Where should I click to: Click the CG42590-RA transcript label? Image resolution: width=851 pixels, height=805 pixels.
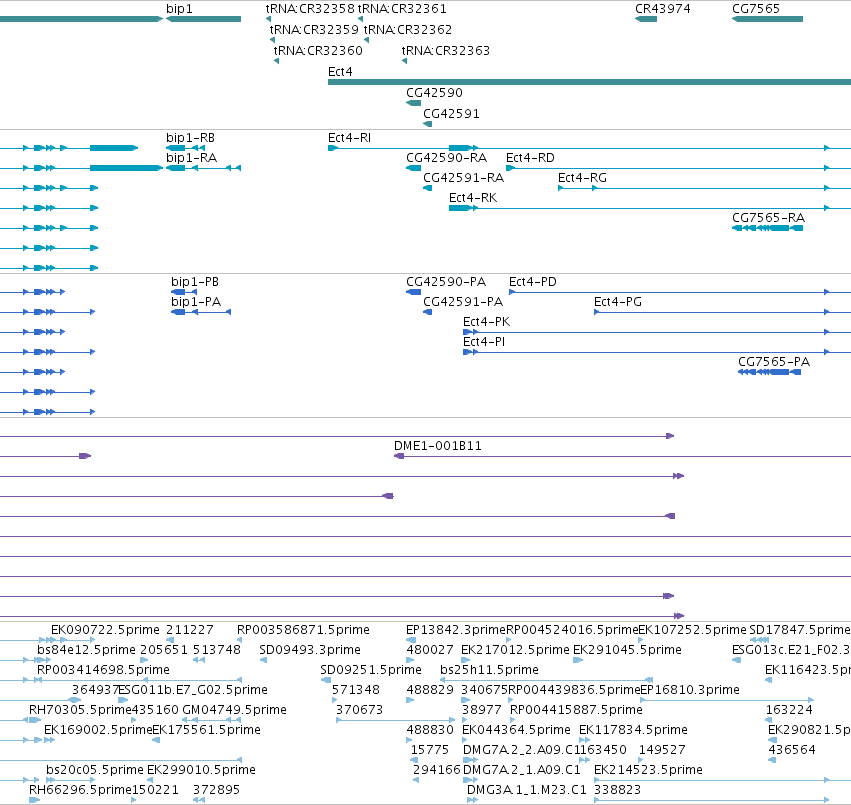447,158
